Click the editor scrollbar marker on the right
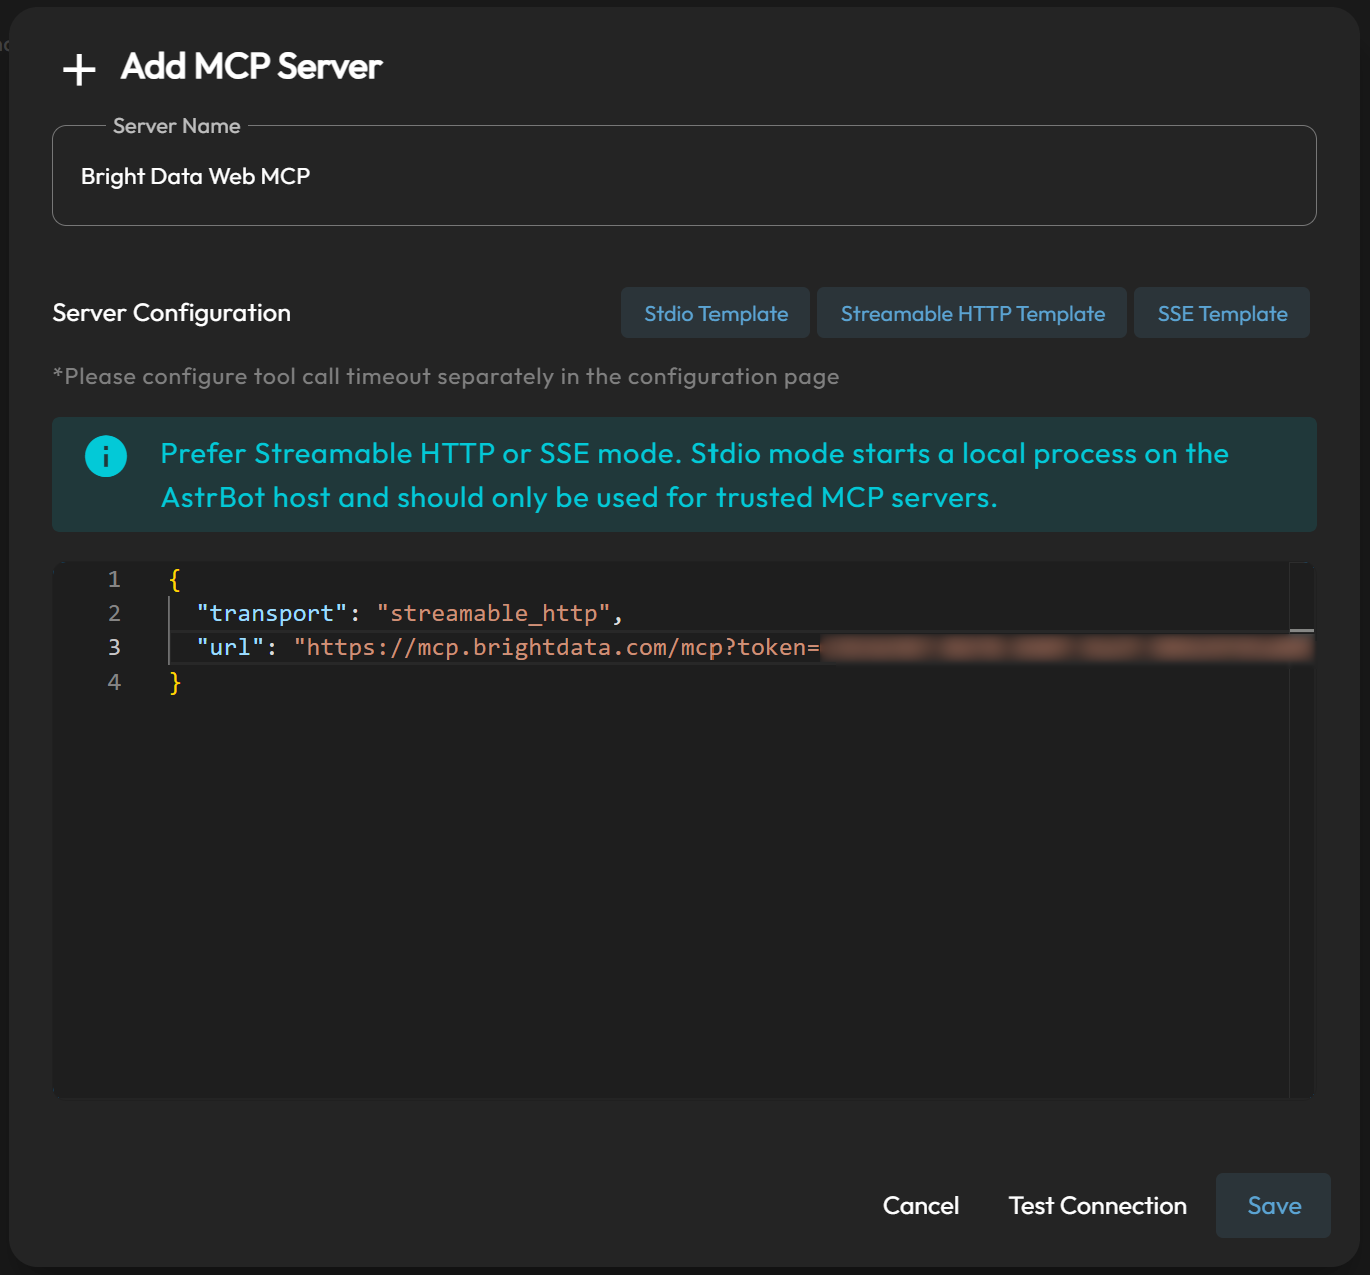Viewport: 1370px width, 1275px height. pyautogui.click(x=1301, y=630)
